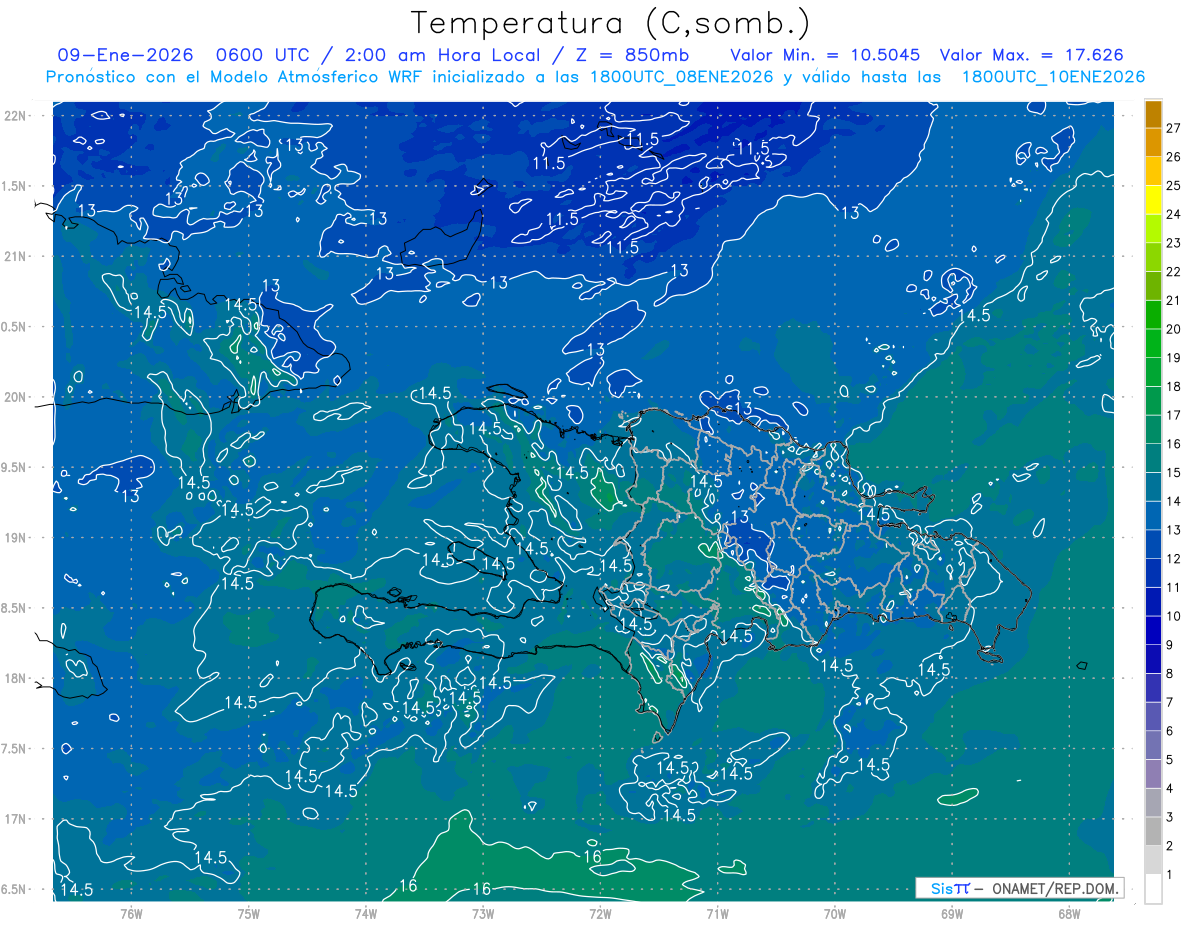Click the '20N' latitude axis label

[x=15, y=397]
